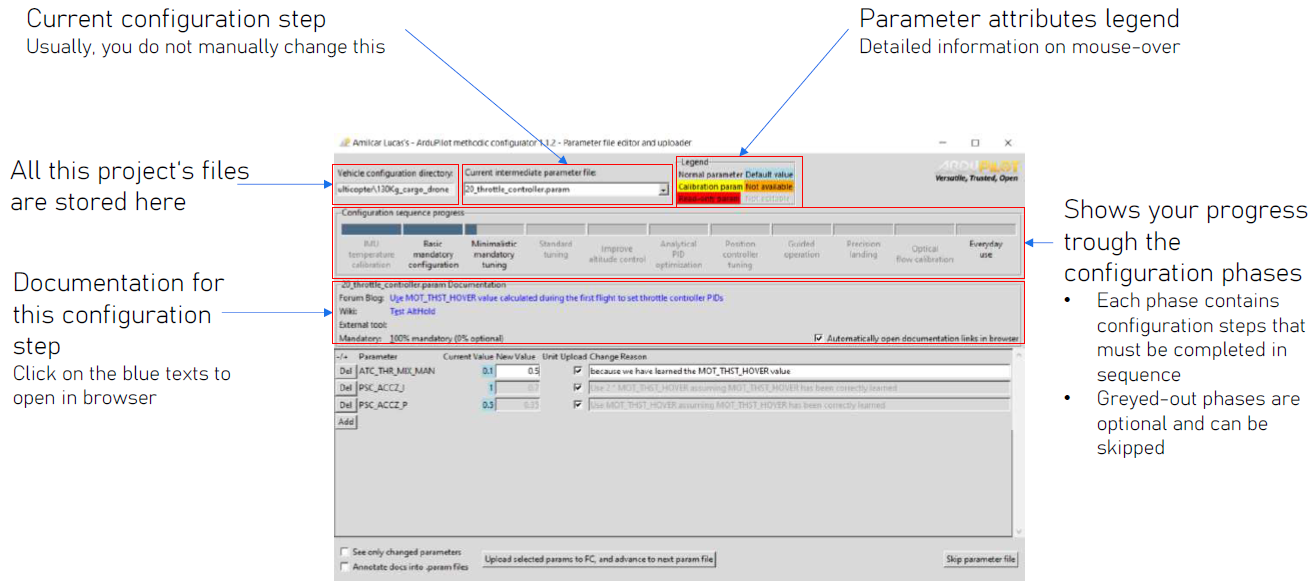Select Improve altitude control phase
Viewport: 1313px width, 582px height.
pos(617,254)
